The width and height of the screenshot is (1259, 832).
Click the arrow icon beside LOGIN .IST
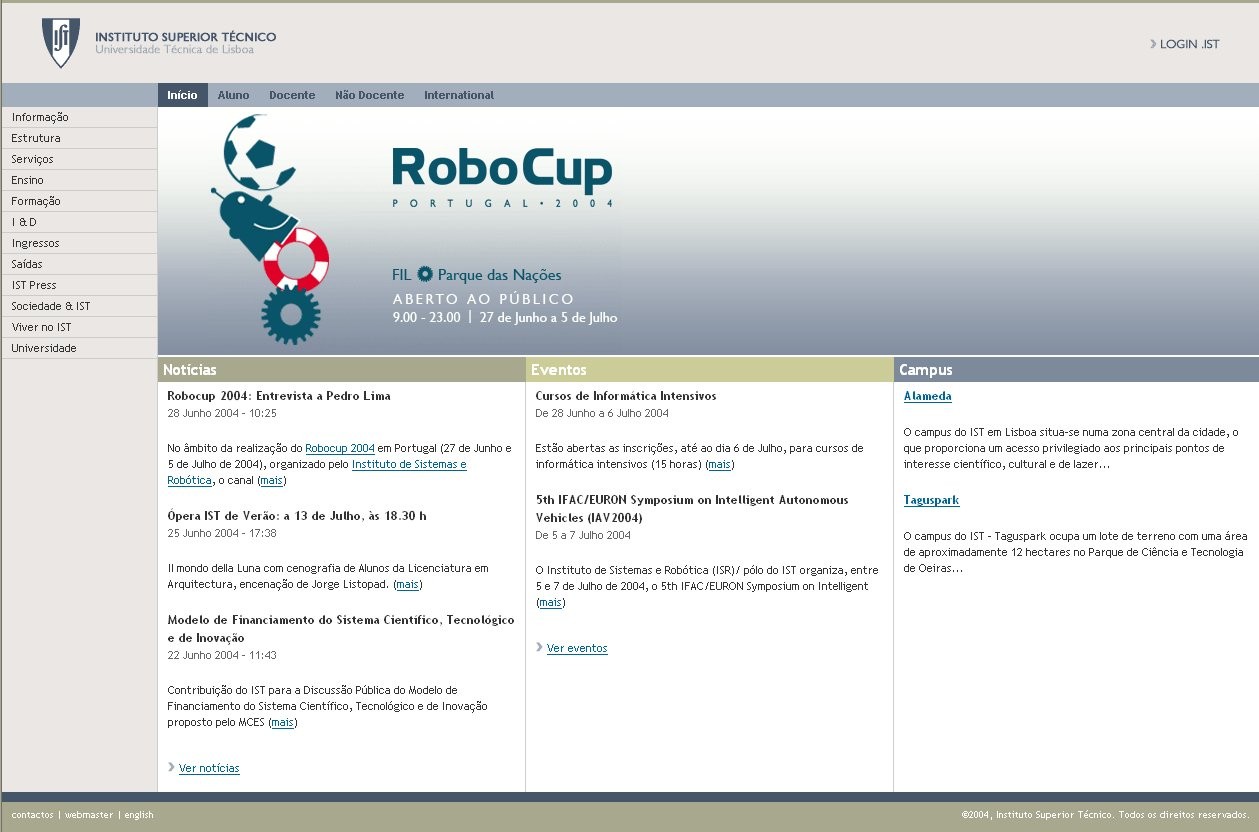1153,44
